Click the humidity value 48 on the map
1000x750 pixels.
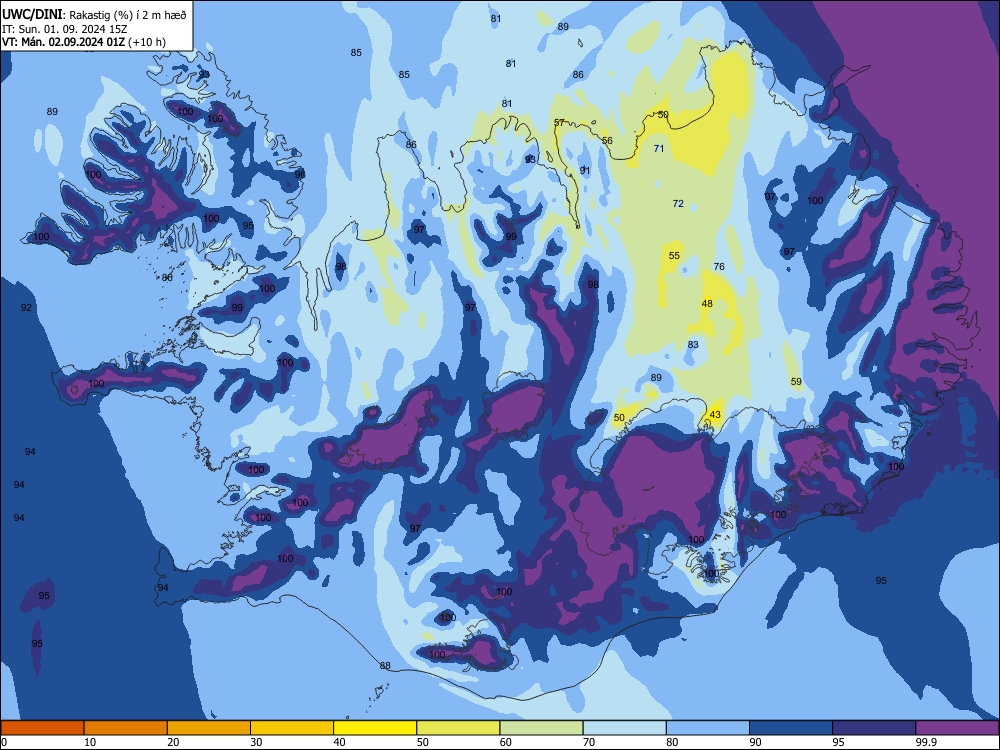[707, 304]
